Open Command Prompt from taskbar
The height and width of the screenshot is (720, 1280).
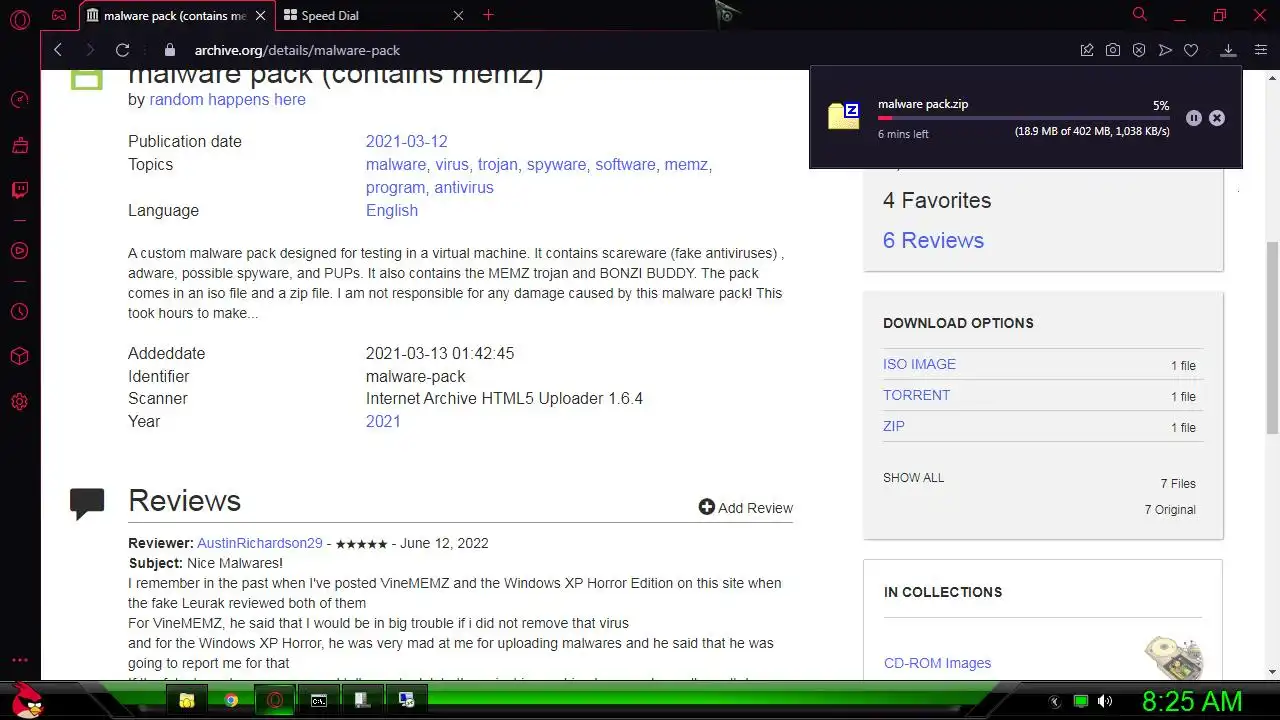point(319,700)
